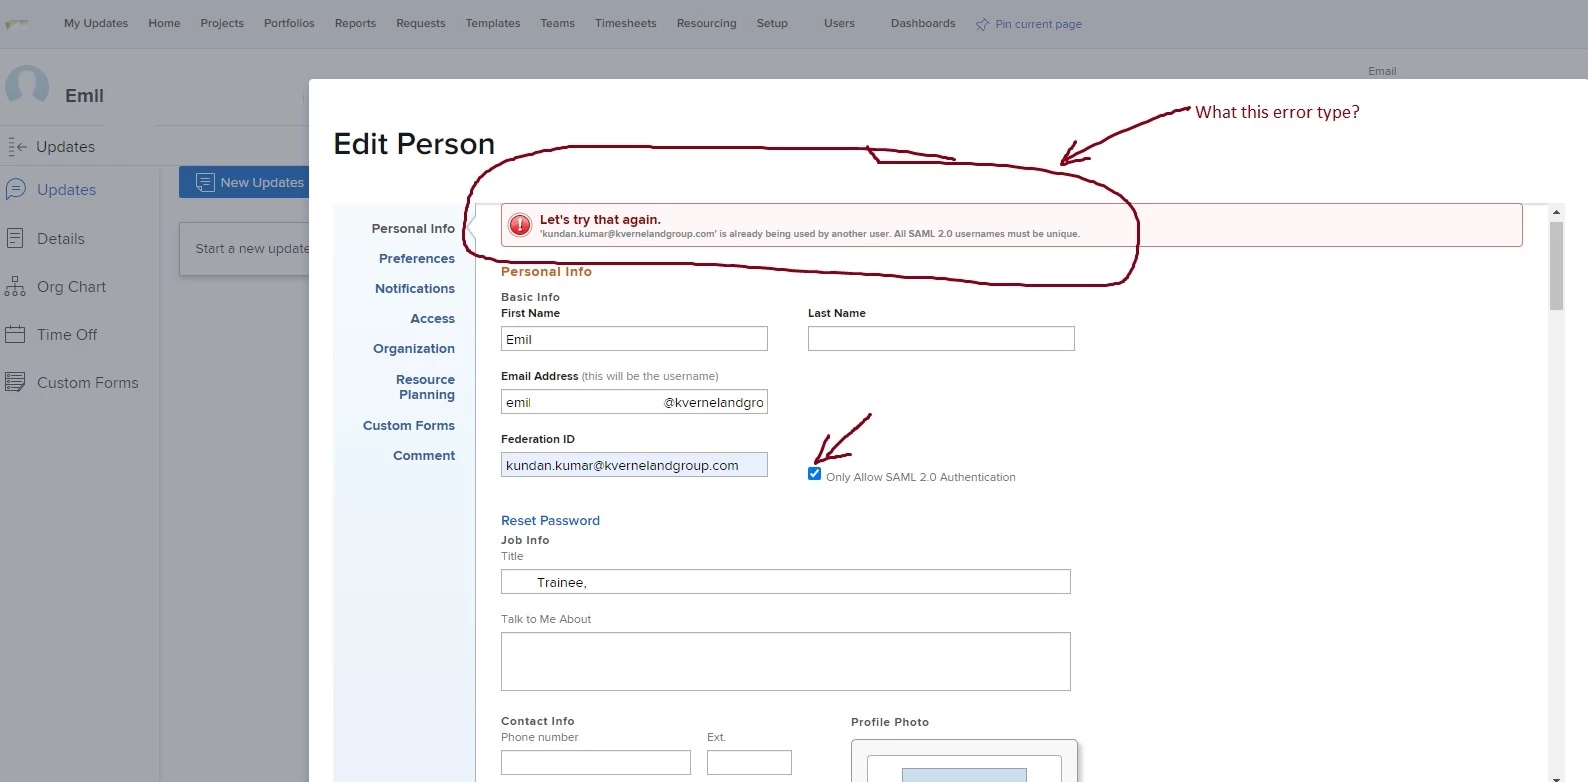Click Time Off label in left sidebar

point(67,334)
